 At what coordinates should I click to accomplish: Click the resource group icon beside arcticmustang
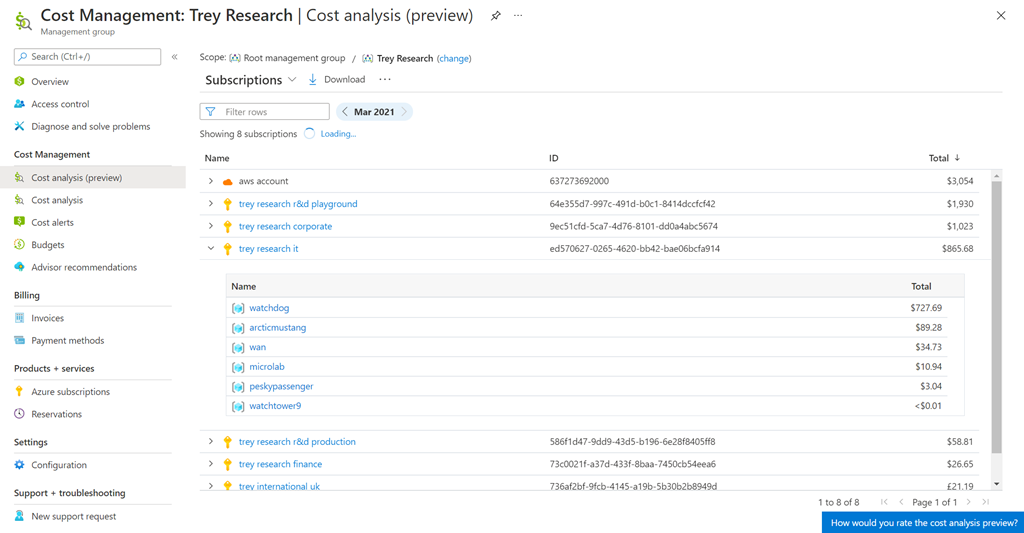[238, 328]
